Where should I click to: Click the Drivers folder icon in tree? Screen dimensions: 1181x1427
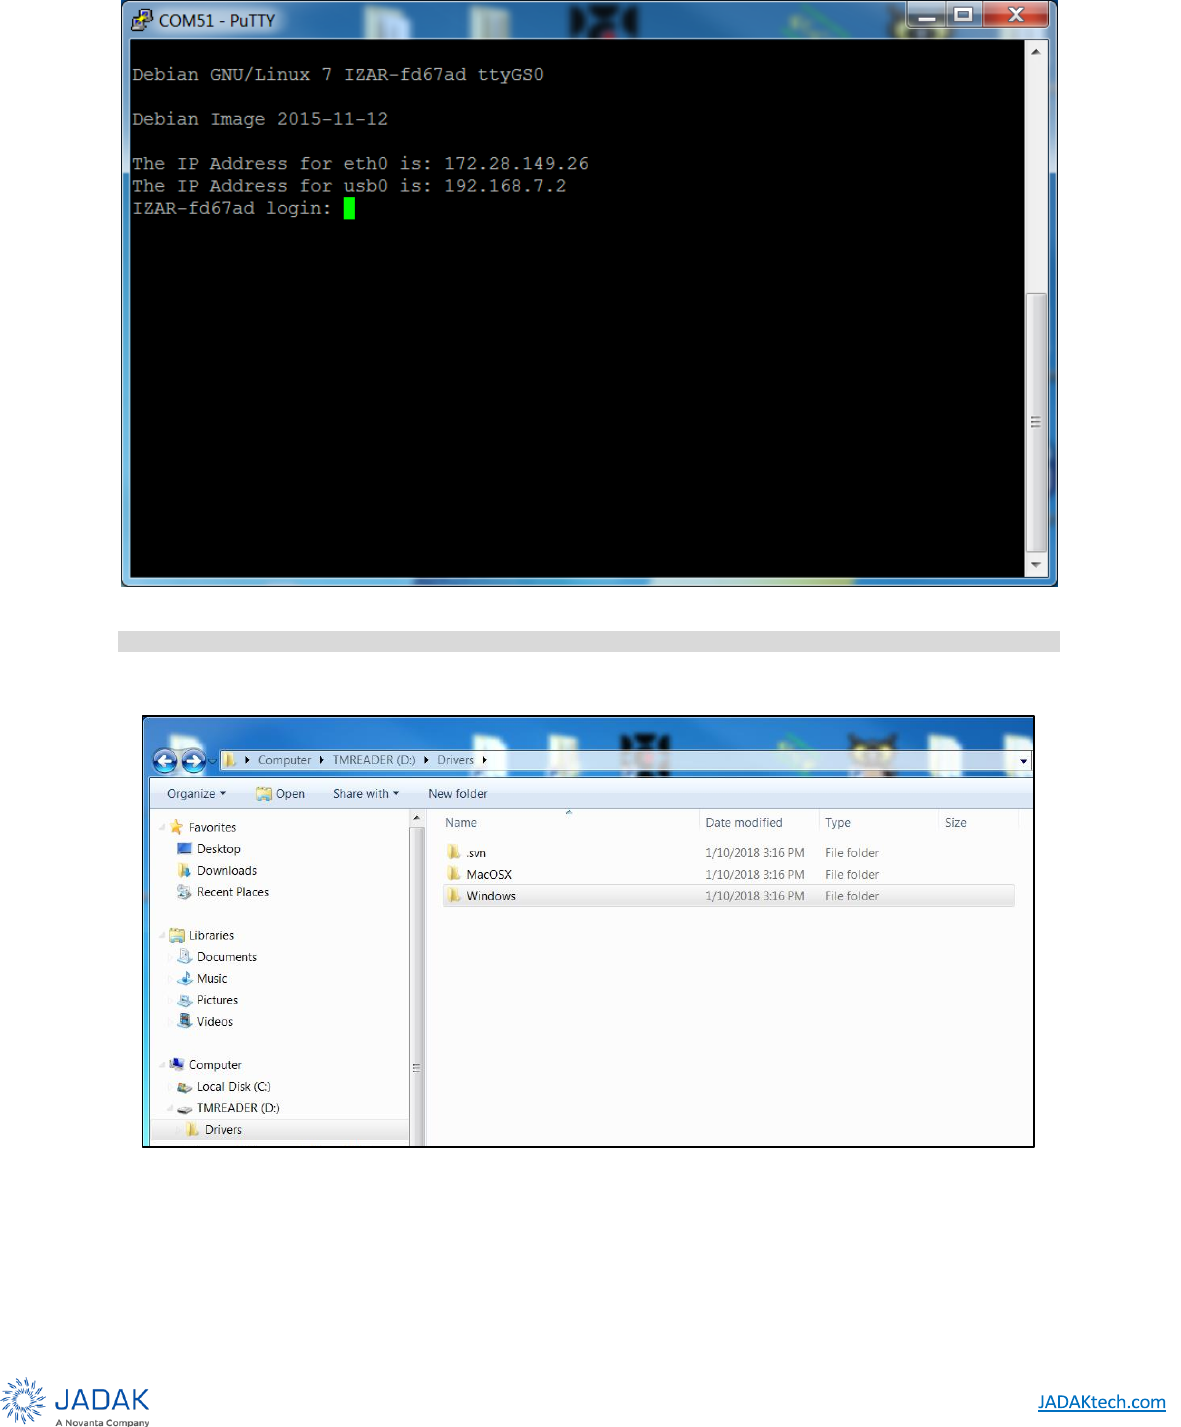pyautogui.click(x=192, y=1129)
